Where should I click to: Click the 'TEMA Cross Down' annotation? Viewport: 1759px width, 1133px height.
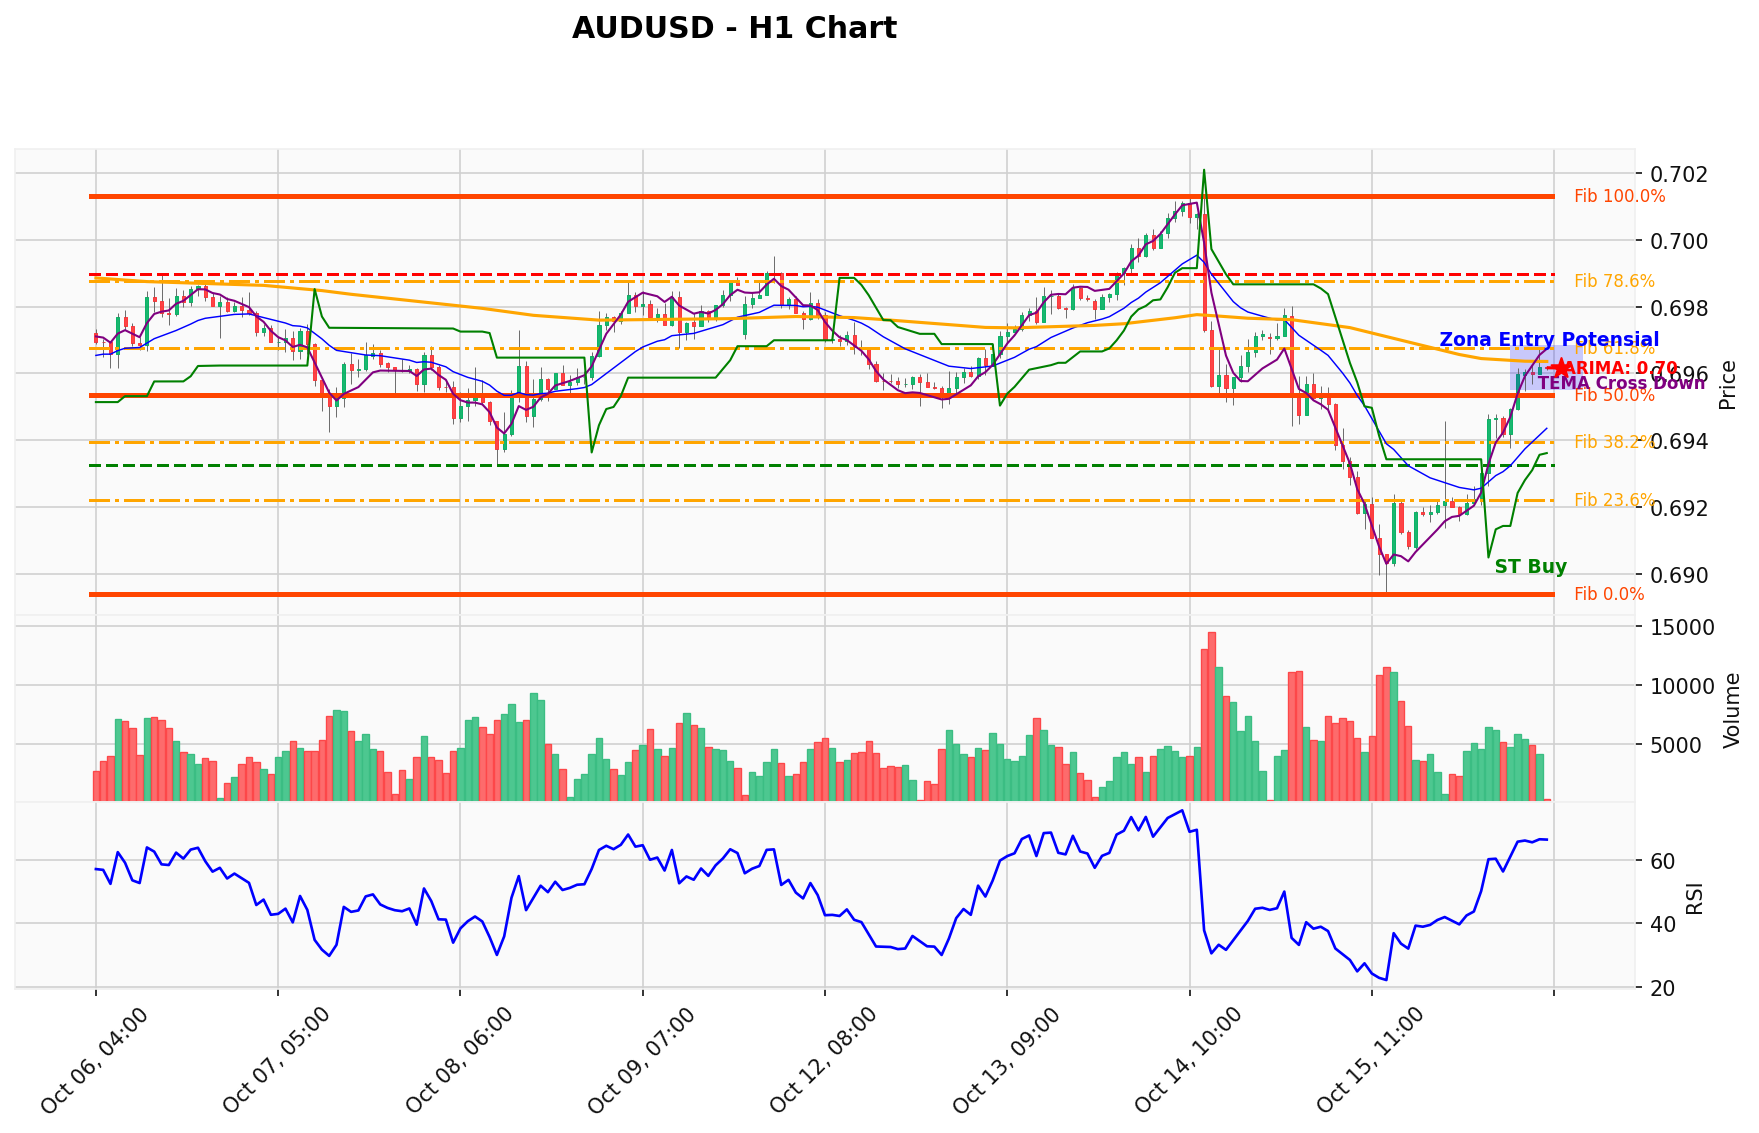(1621, 383)
